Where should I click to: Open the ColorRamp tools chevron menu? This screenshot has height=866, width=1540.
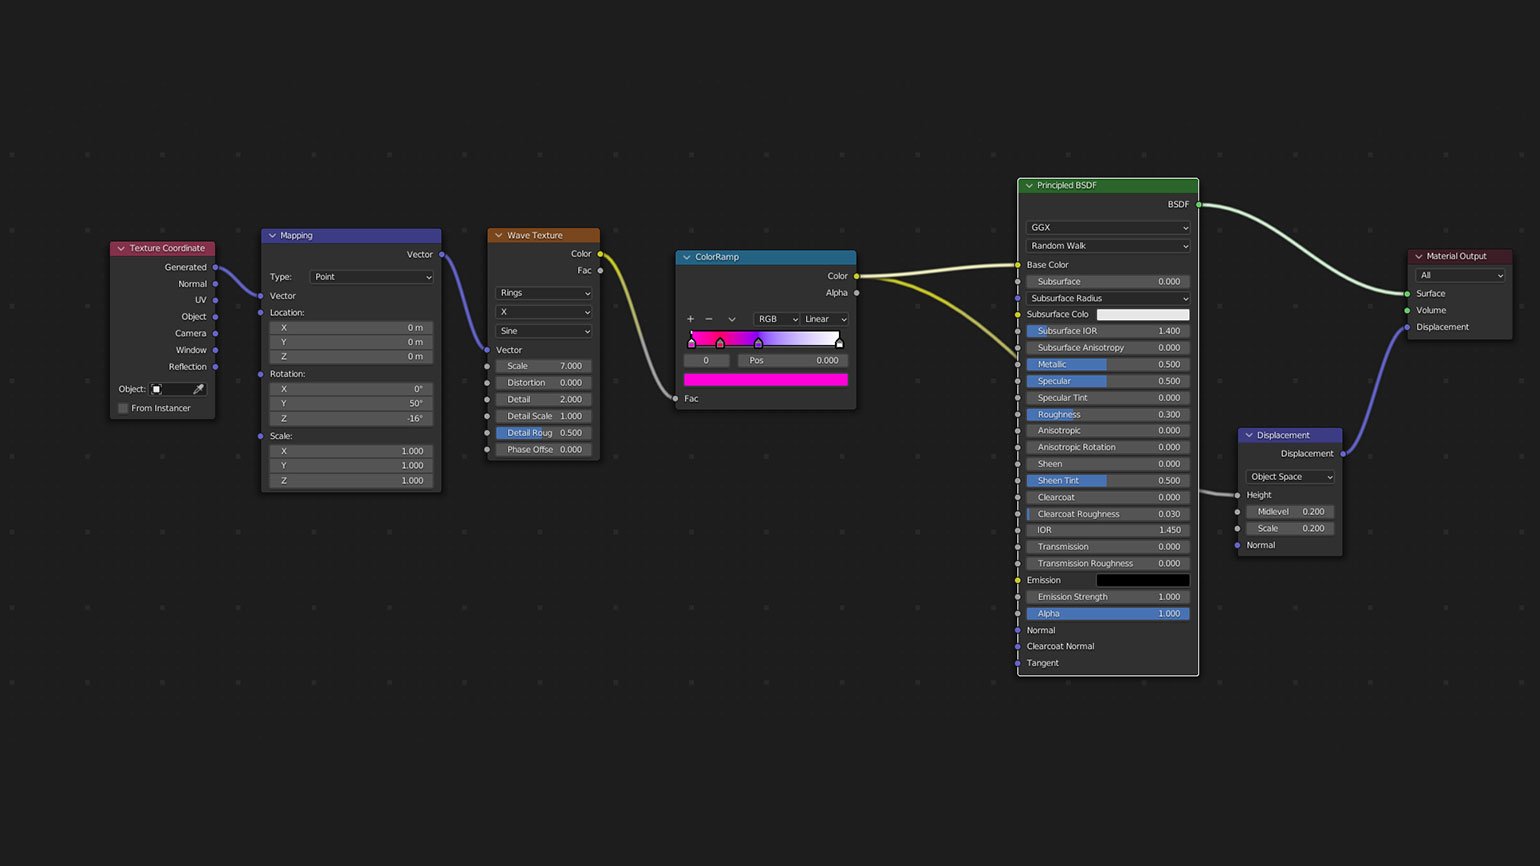tap(732, 319)
